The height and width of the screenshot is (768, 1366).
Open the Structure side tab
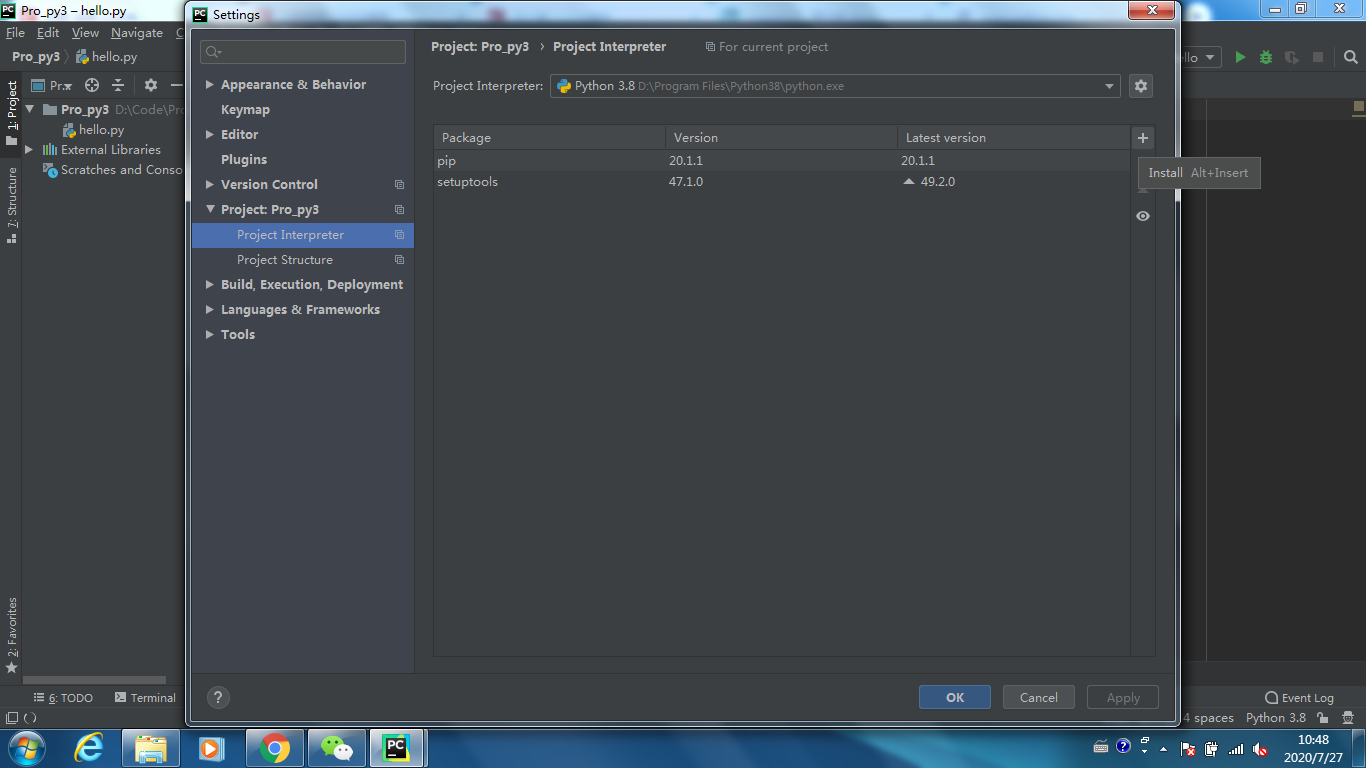coord(12,205)
